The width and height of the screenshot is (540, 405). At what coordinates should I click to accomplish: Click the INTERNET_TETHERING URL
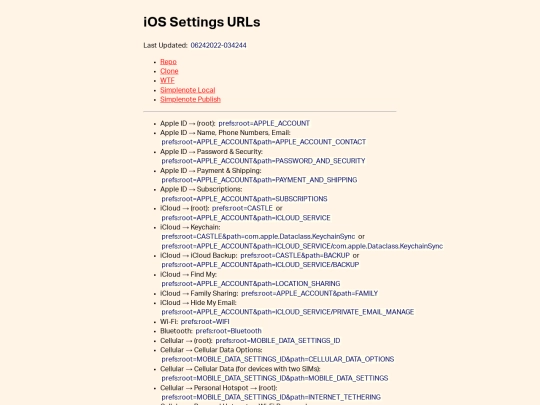click(271, 397)
